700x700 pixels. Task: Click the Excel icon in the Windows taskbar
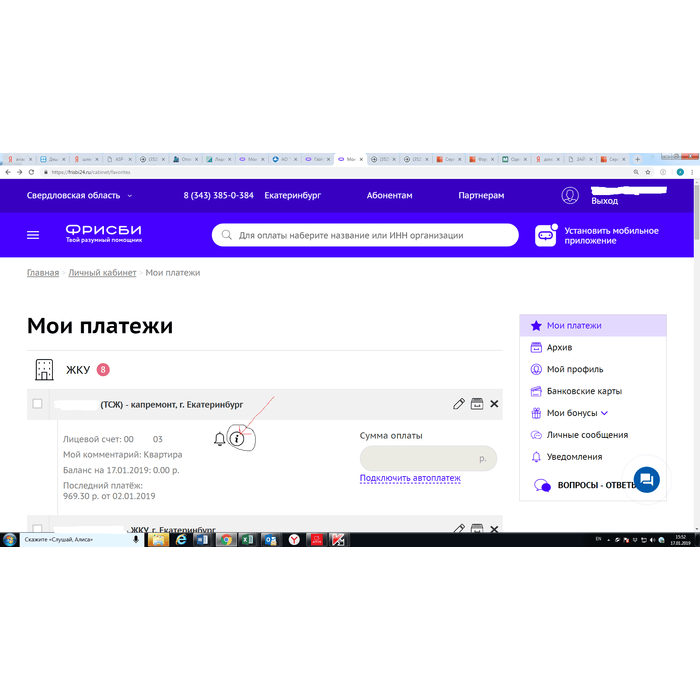(269, 539)
